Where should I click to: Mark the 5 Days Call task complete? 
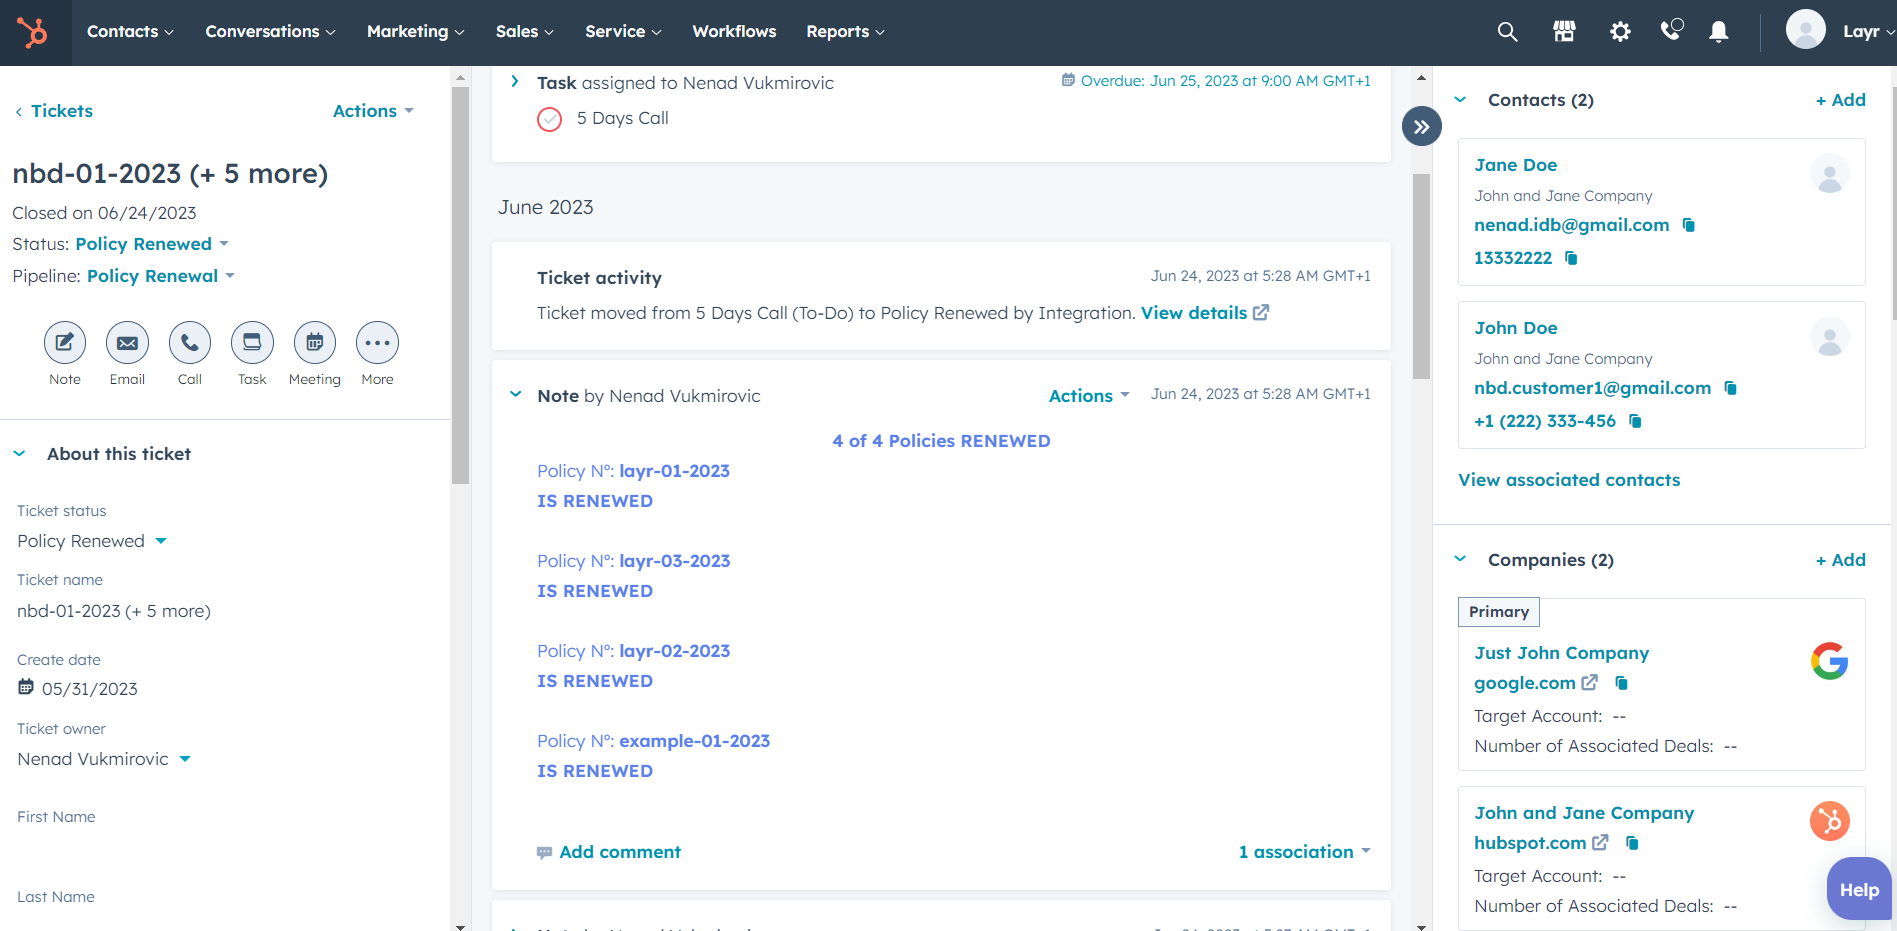pos(550,119)
